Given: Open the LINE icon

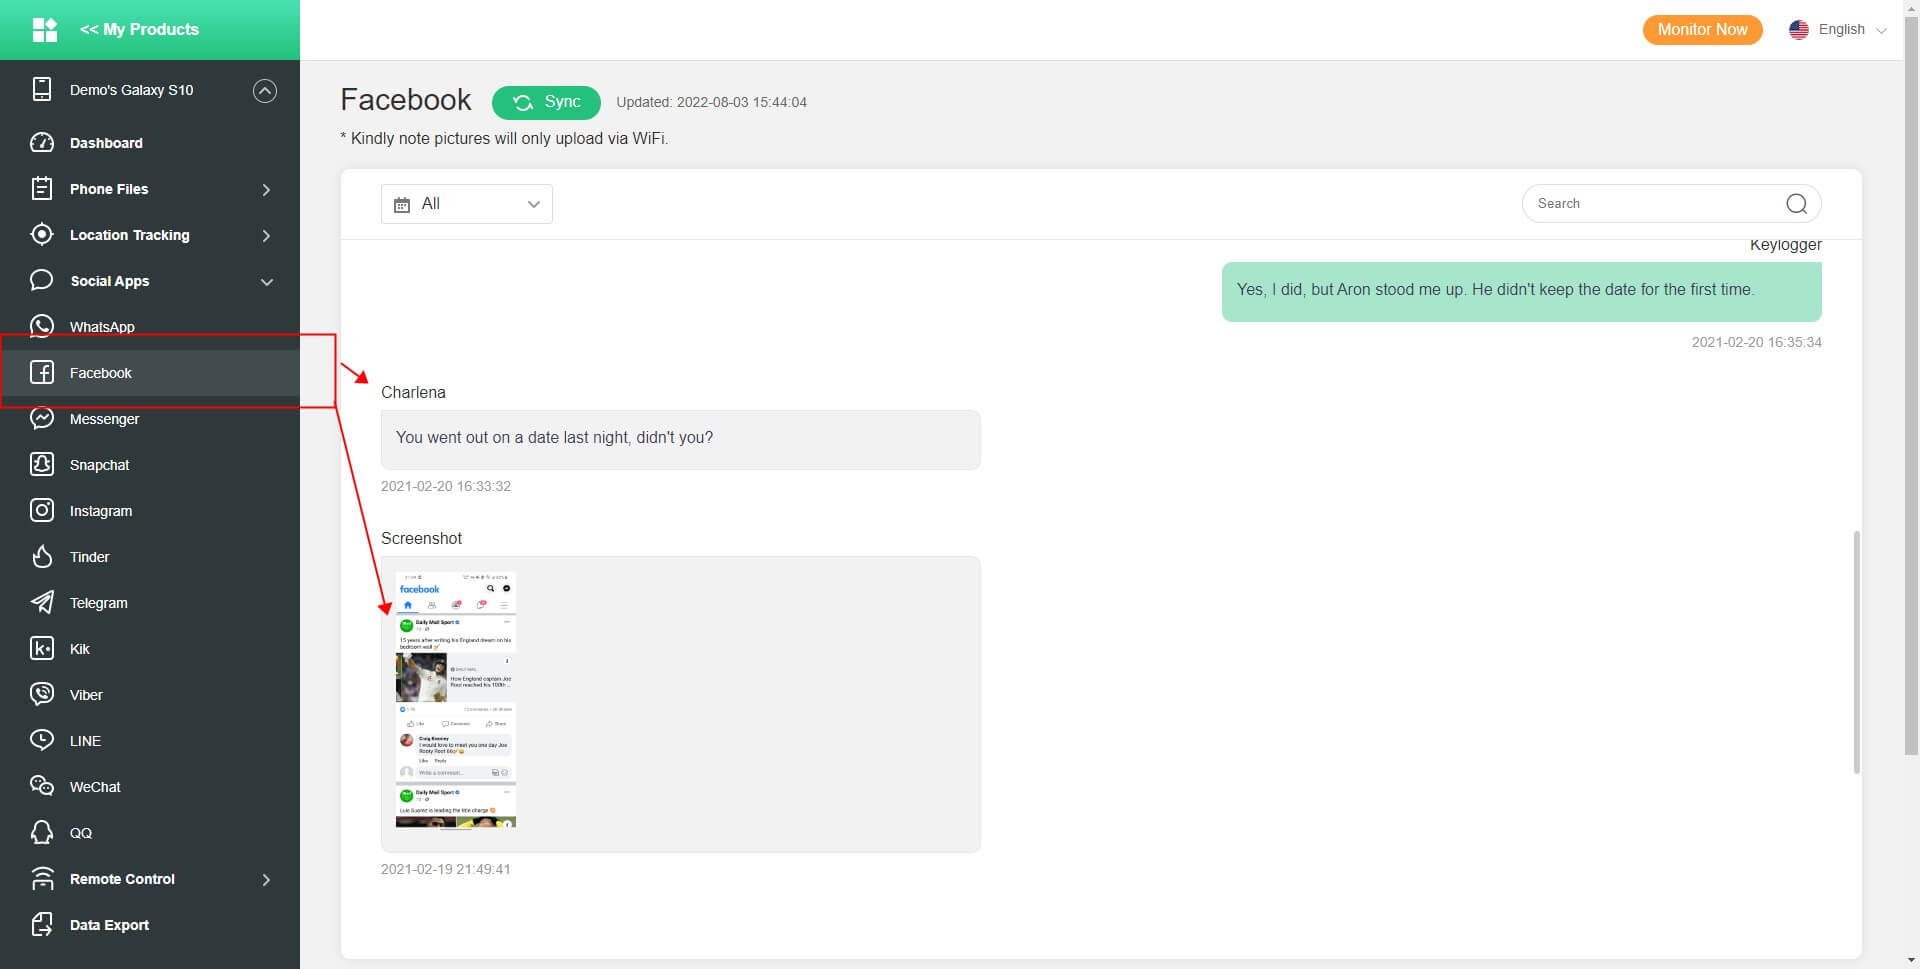Looking at the screenshot, I should tap(42, 741).
